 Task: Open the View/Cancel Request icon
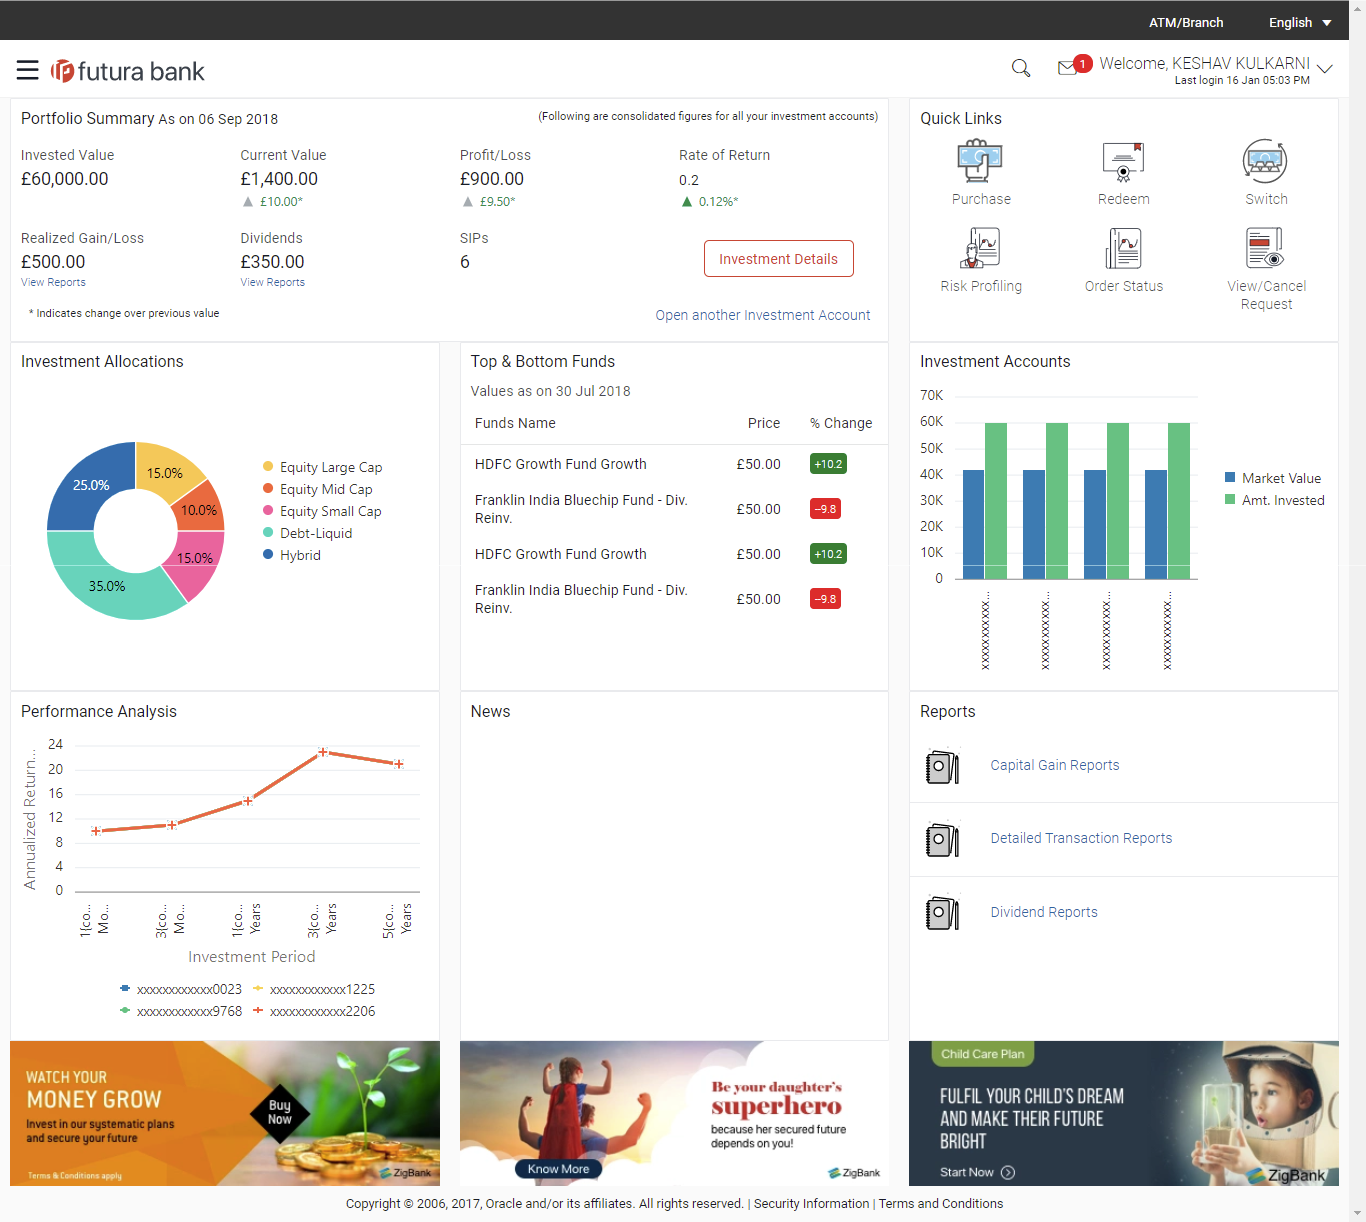point(1265,248)
